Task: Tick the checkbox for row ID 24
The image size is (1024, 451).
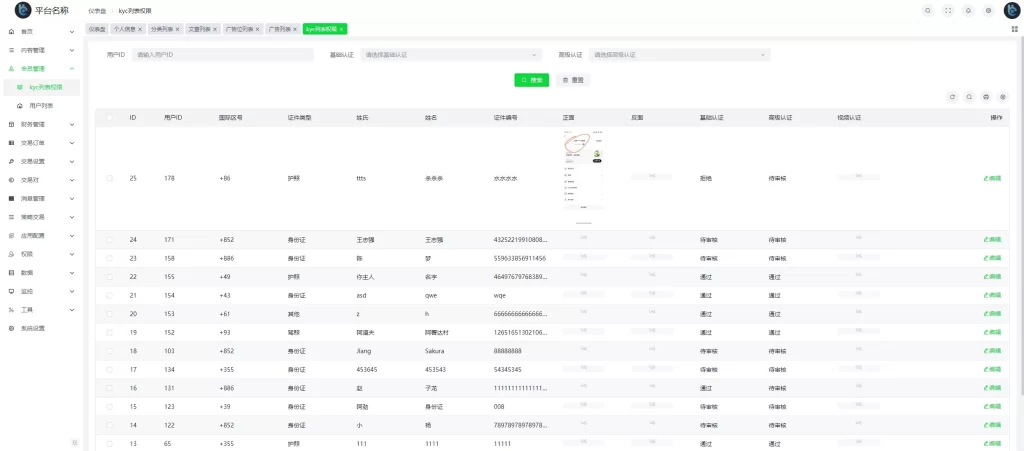Action: coord(110,240)
